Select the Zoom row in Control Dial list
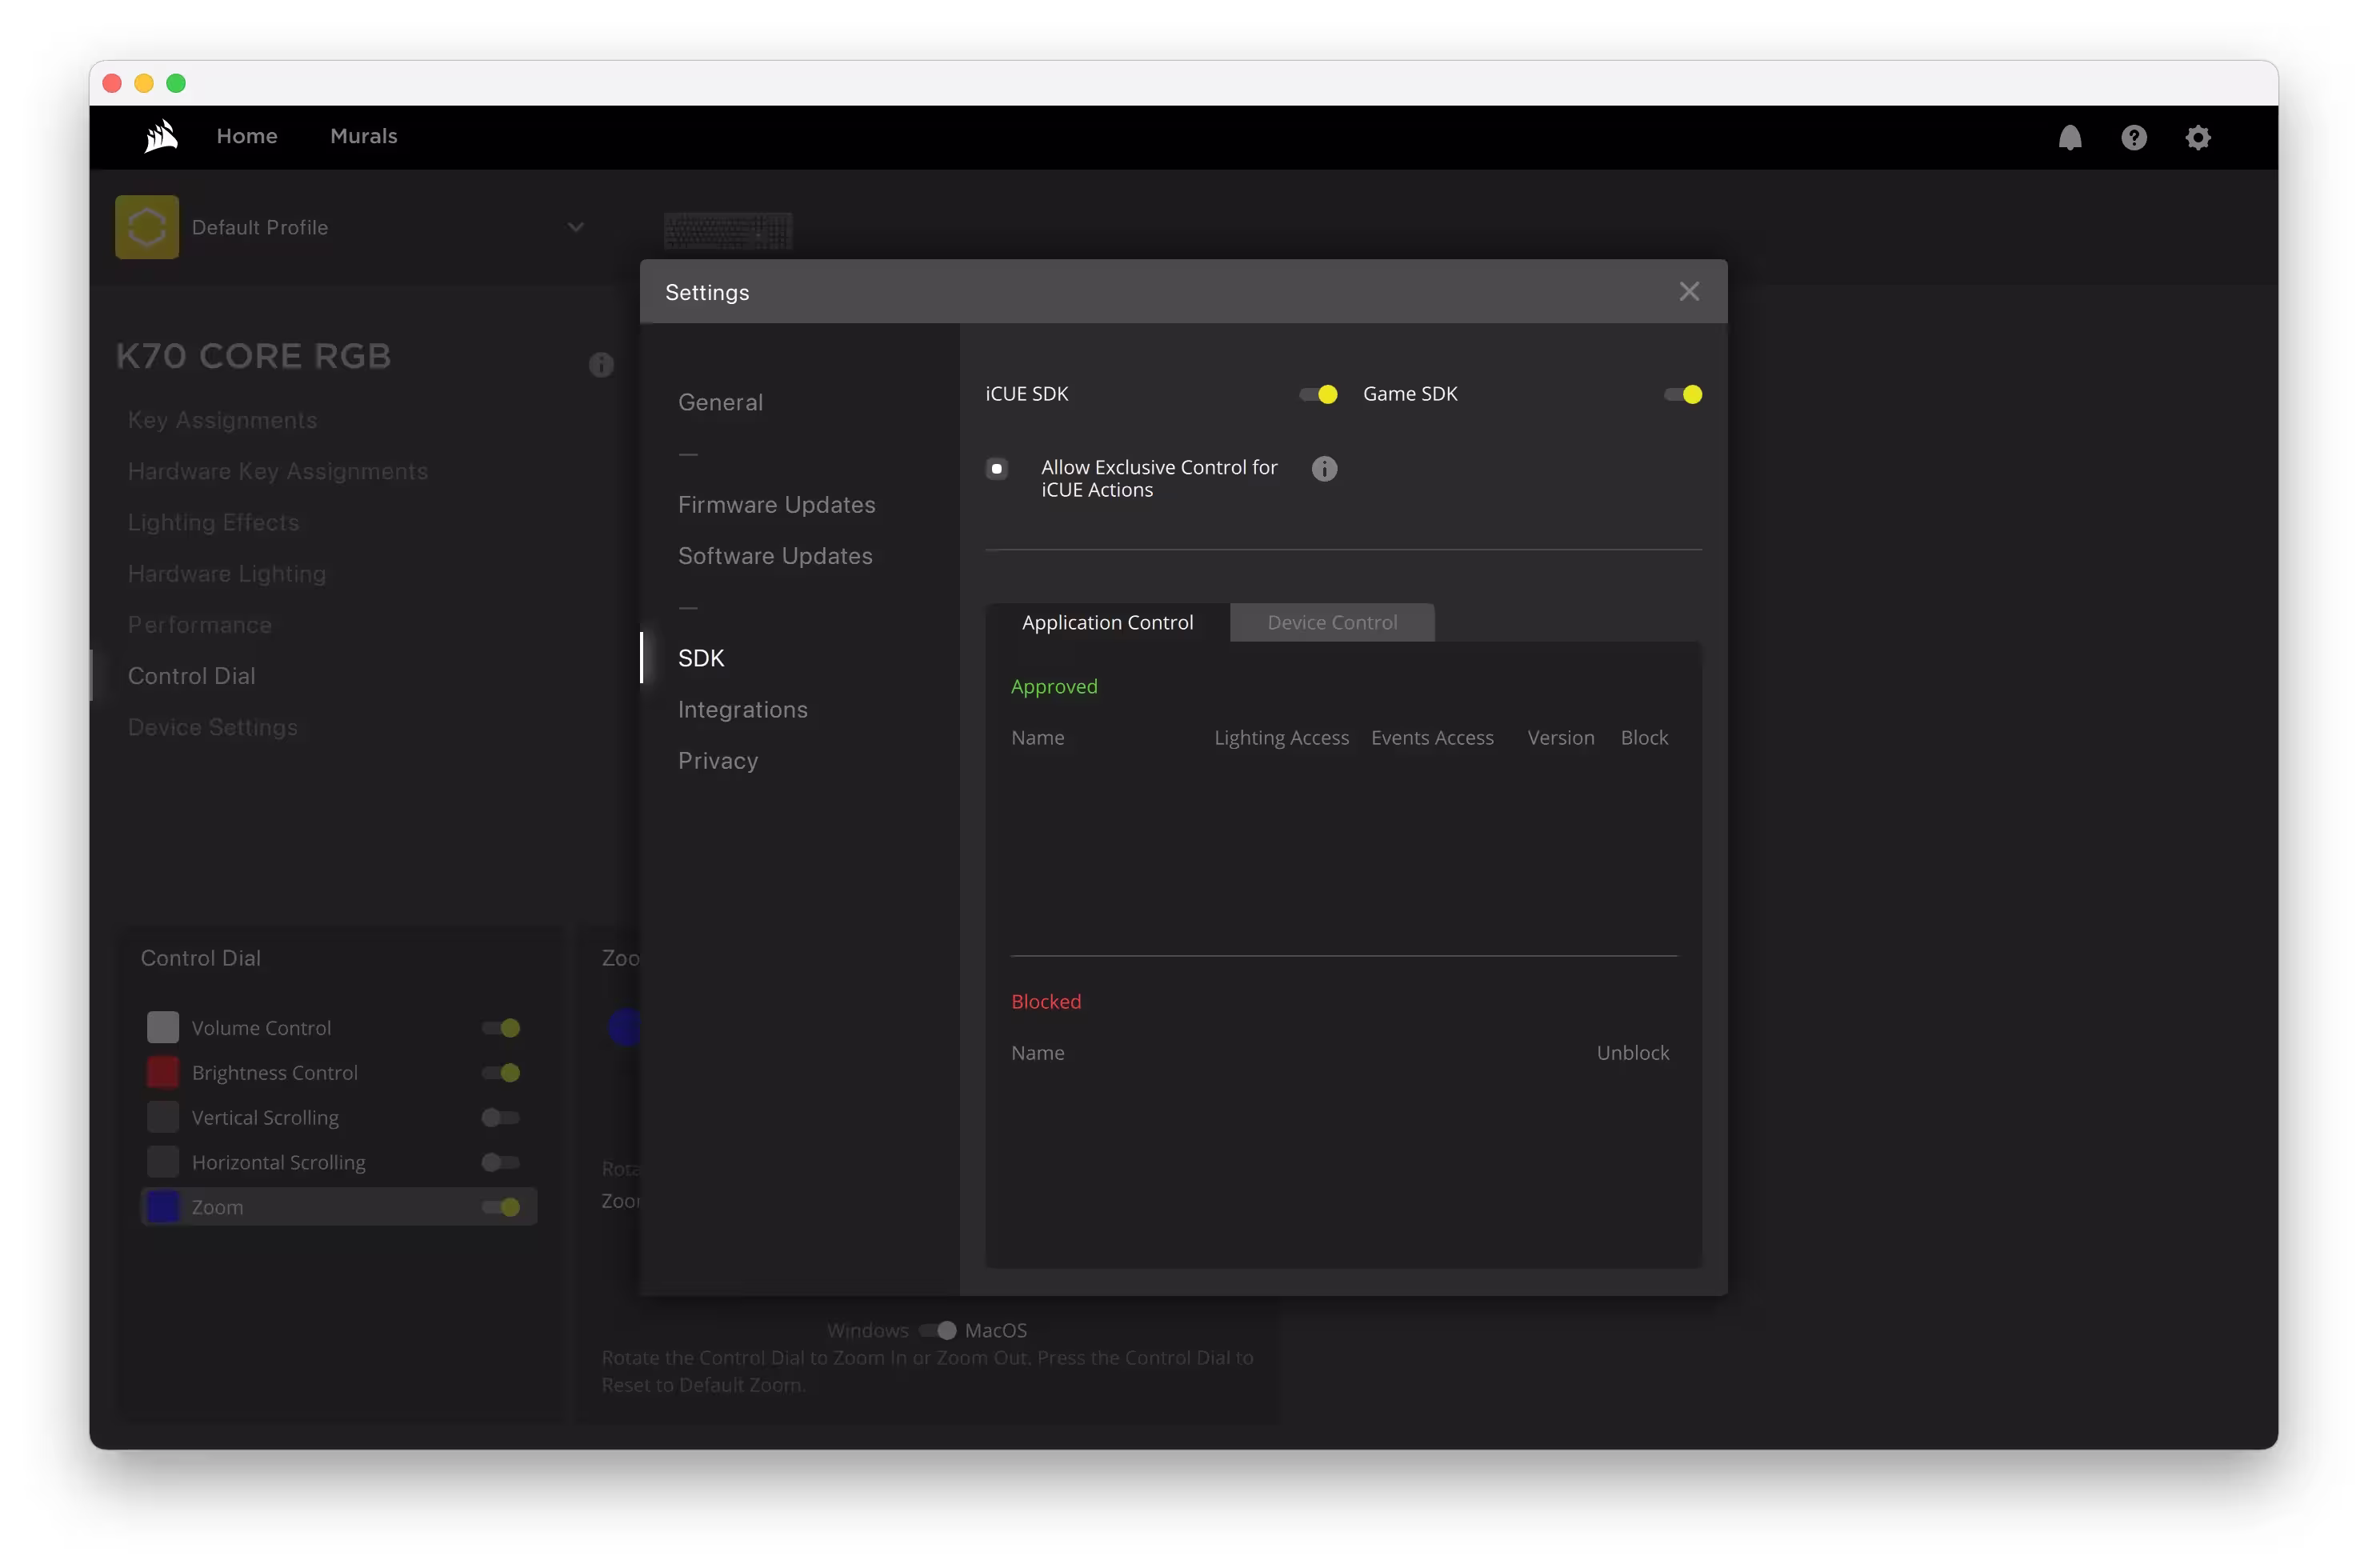This screenshot has height=1568, width=2368. coord(339,1207)
